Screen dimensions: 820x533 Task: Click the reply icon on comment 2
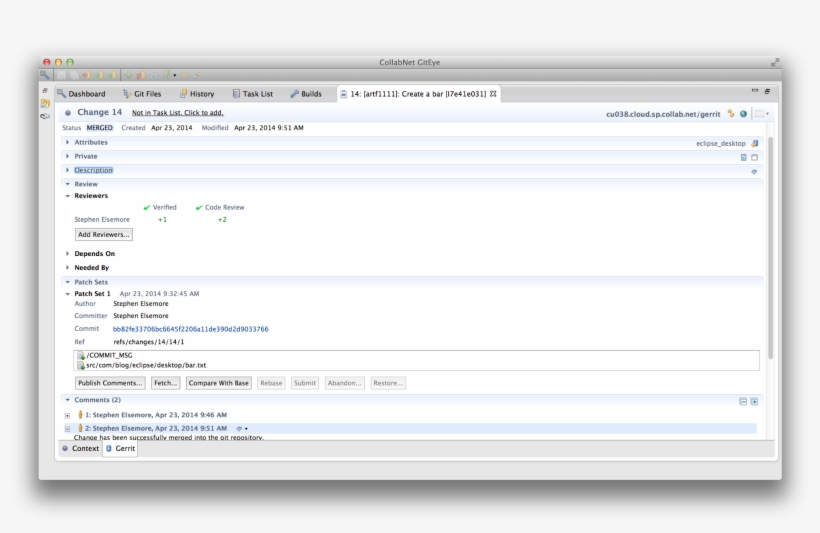pyautogui.click(x=238, y=428)
